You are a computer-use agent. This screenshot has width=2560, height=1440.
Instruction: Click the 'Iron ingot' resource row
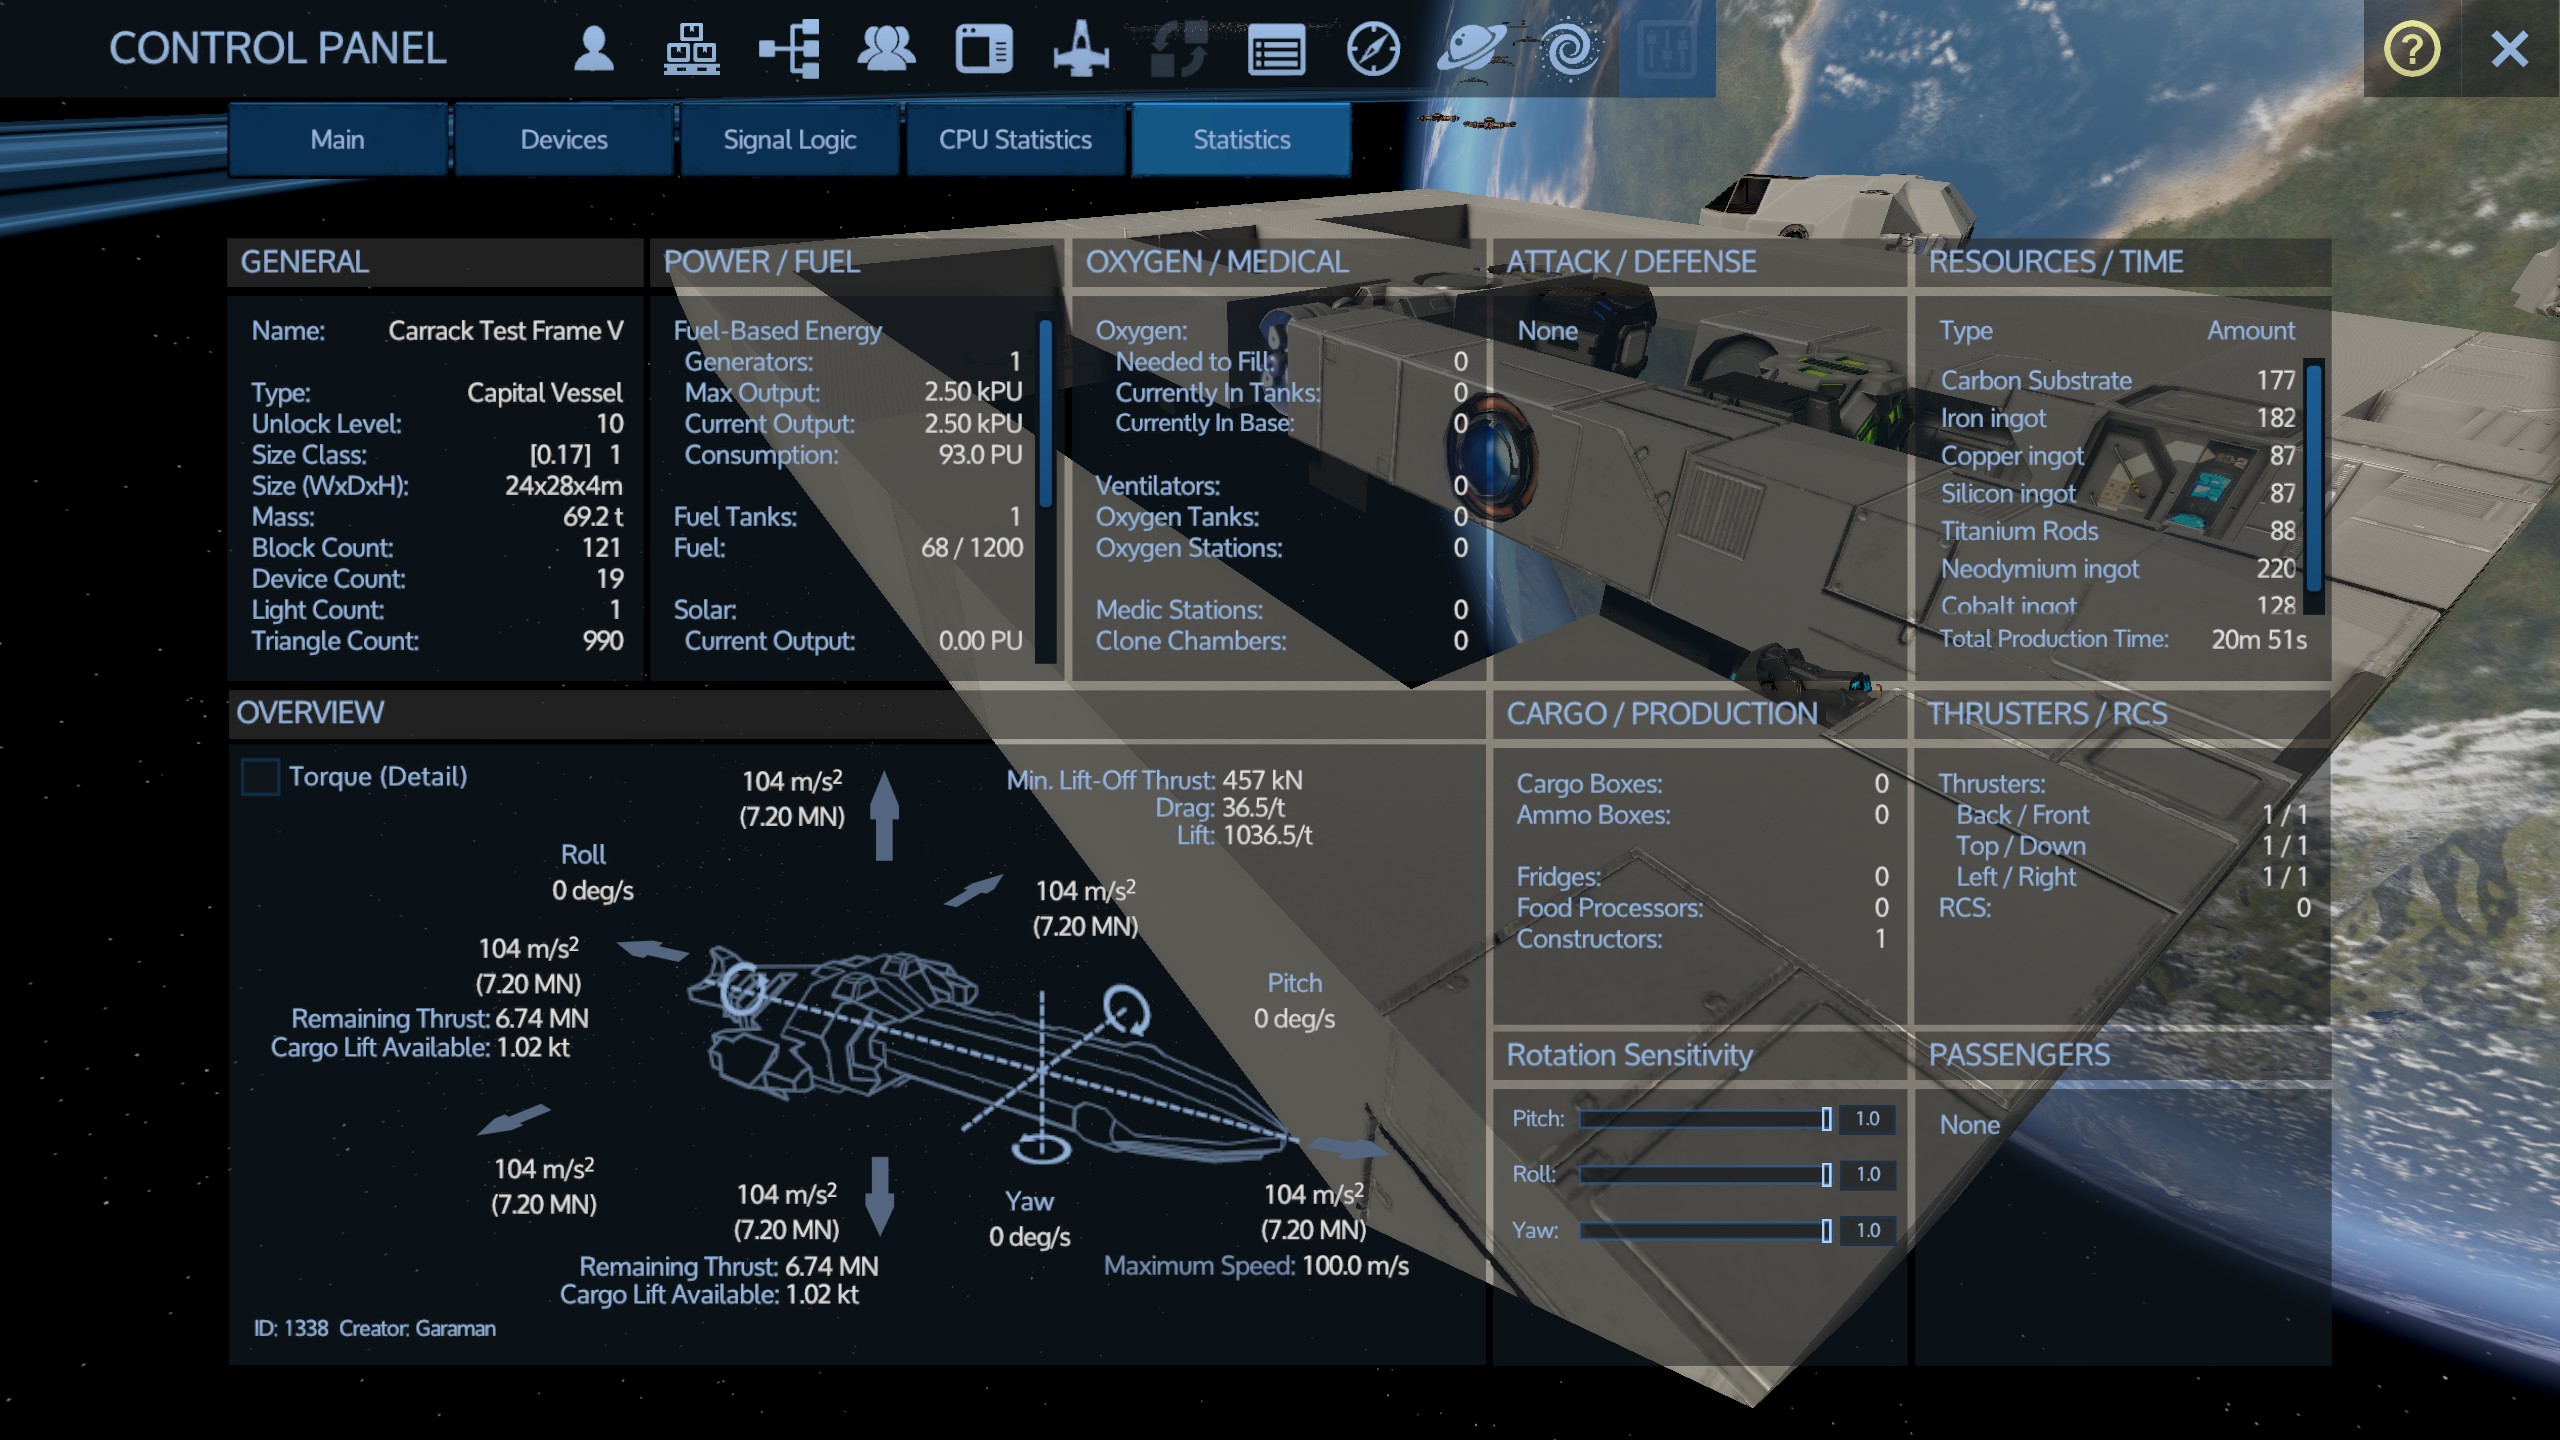(x=2117, y=418)
